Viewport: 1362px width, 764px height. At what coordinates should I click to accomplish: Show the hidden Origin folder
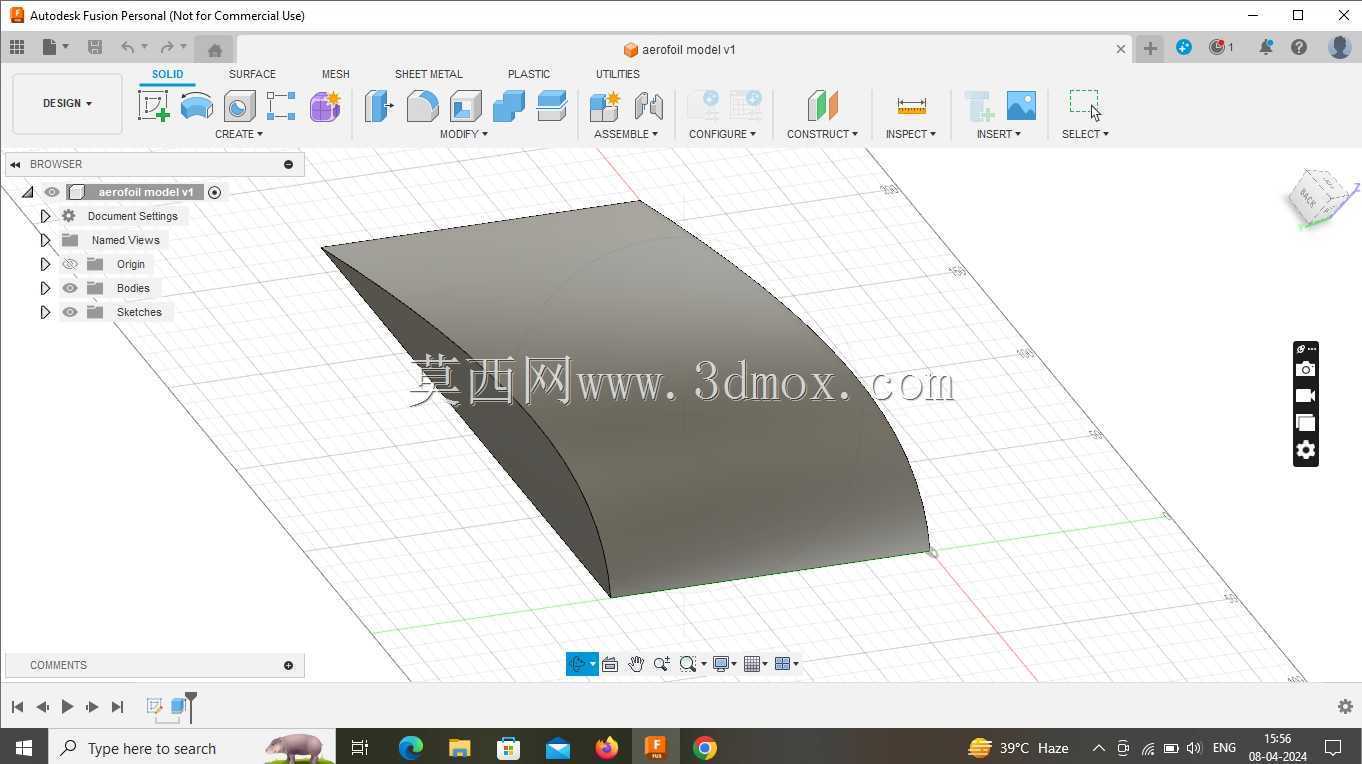click(70, 264)
